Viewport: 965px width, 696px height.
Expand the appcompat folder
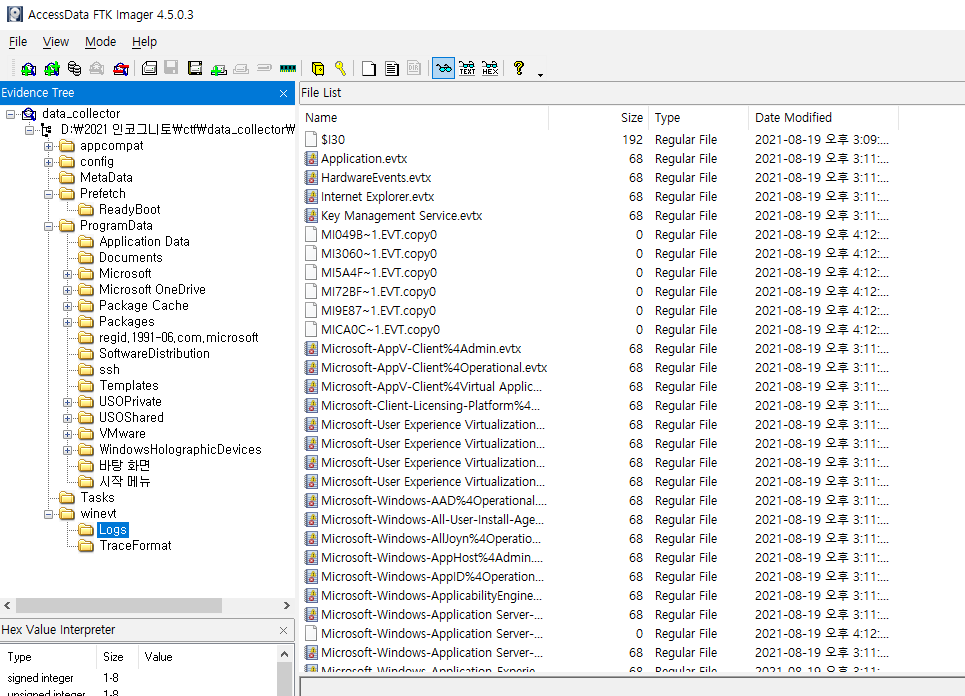[x=49, y=146]
